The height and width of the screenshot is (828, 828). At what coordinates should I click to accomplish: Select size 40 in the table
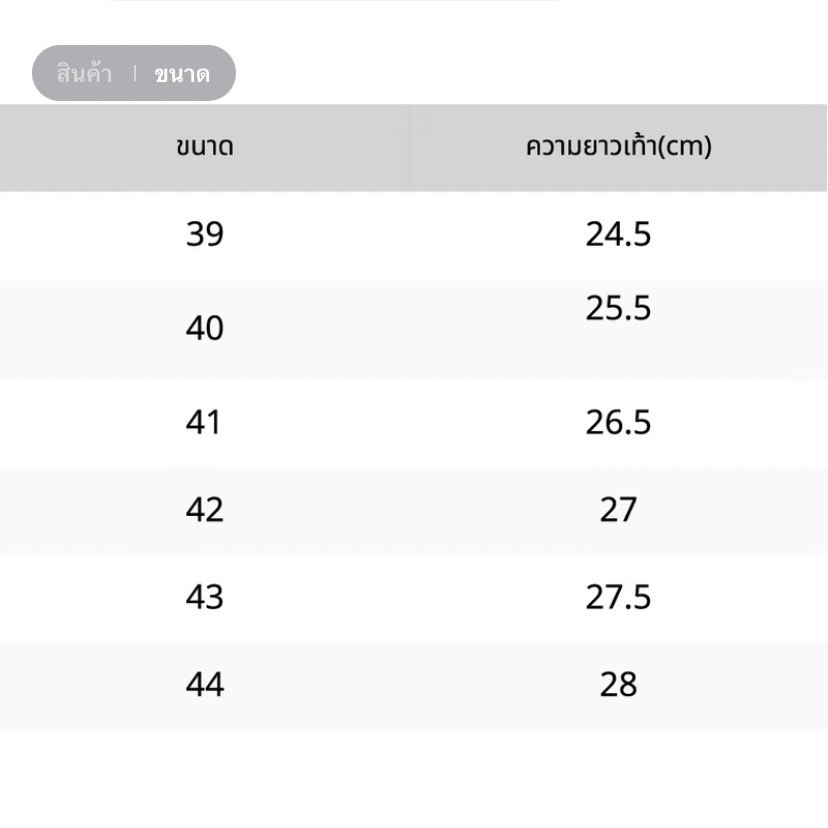[x=205, y=328]
